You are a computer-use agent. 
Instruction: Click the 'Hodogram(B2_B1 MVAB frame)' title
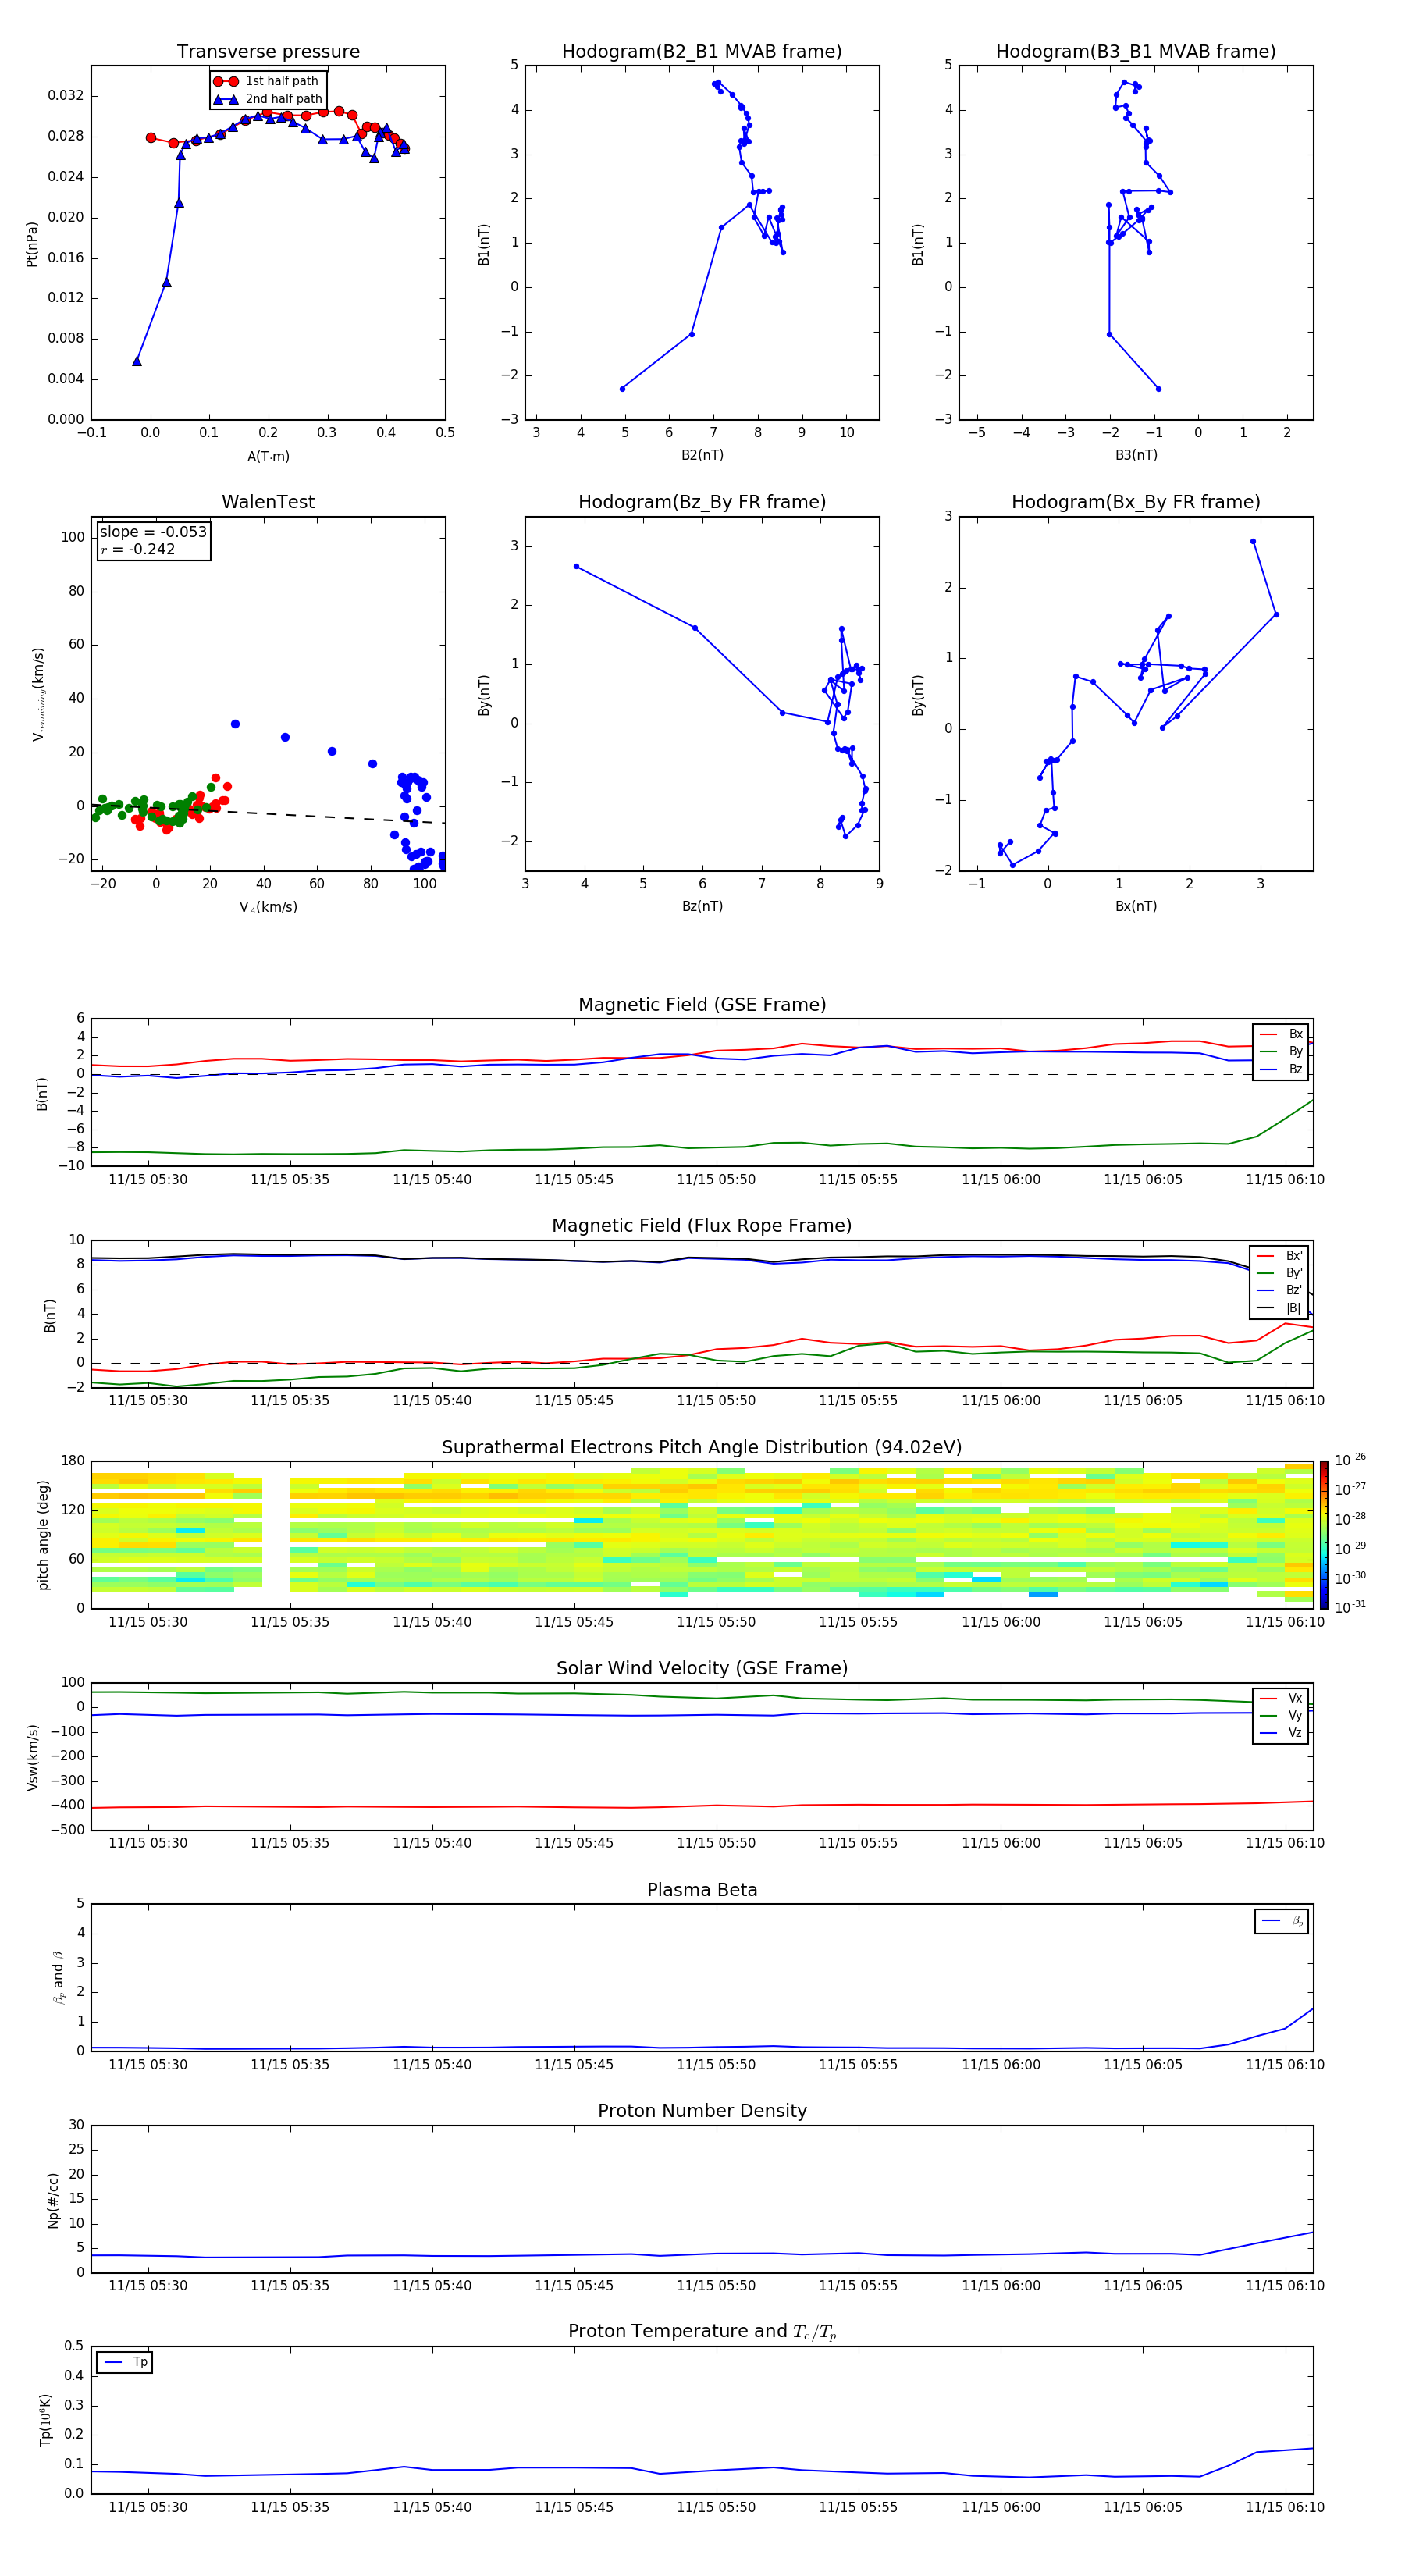pos(702,52)
